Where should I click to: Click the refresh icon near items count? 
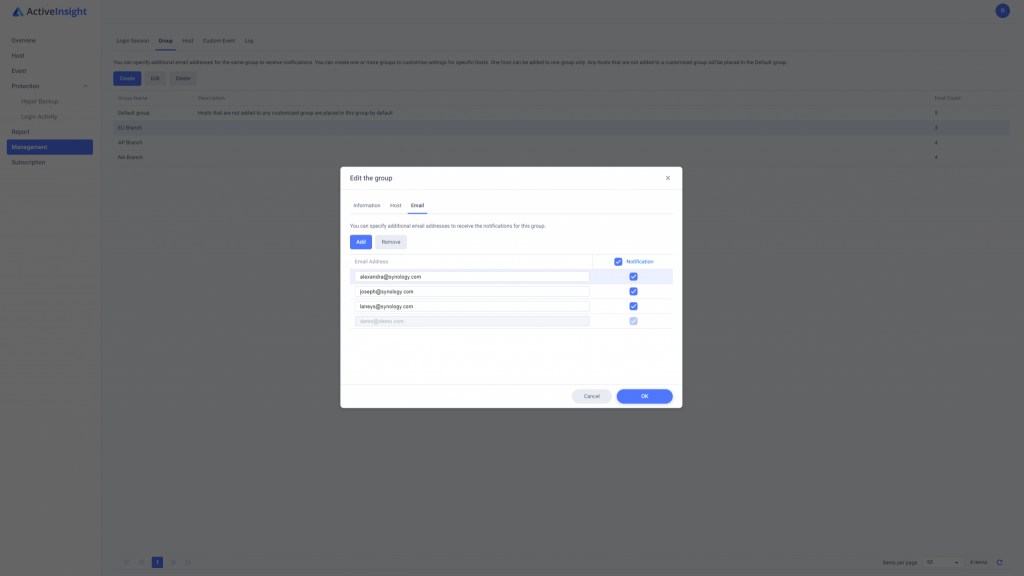[999, 562]
